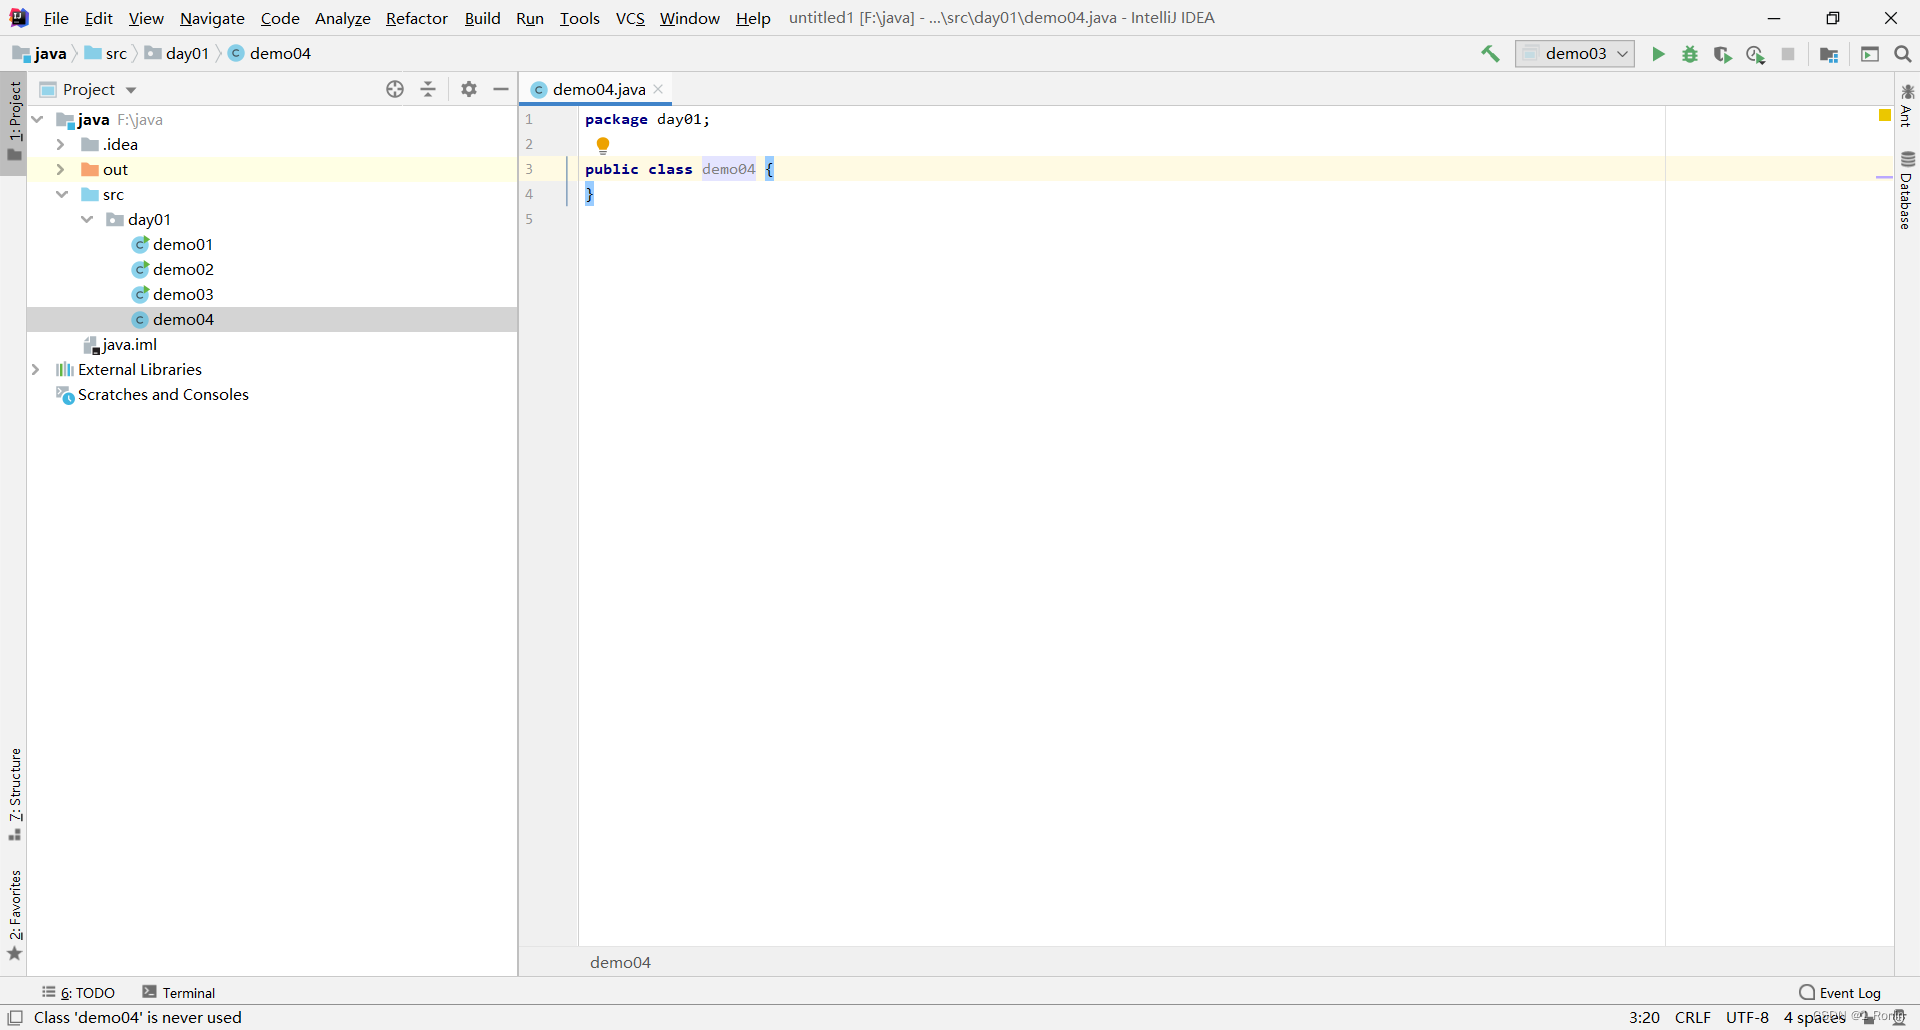1920x1030 pixels.
Task: Toggle tool window bars icon in status bar
Action: pos(15,1017)
